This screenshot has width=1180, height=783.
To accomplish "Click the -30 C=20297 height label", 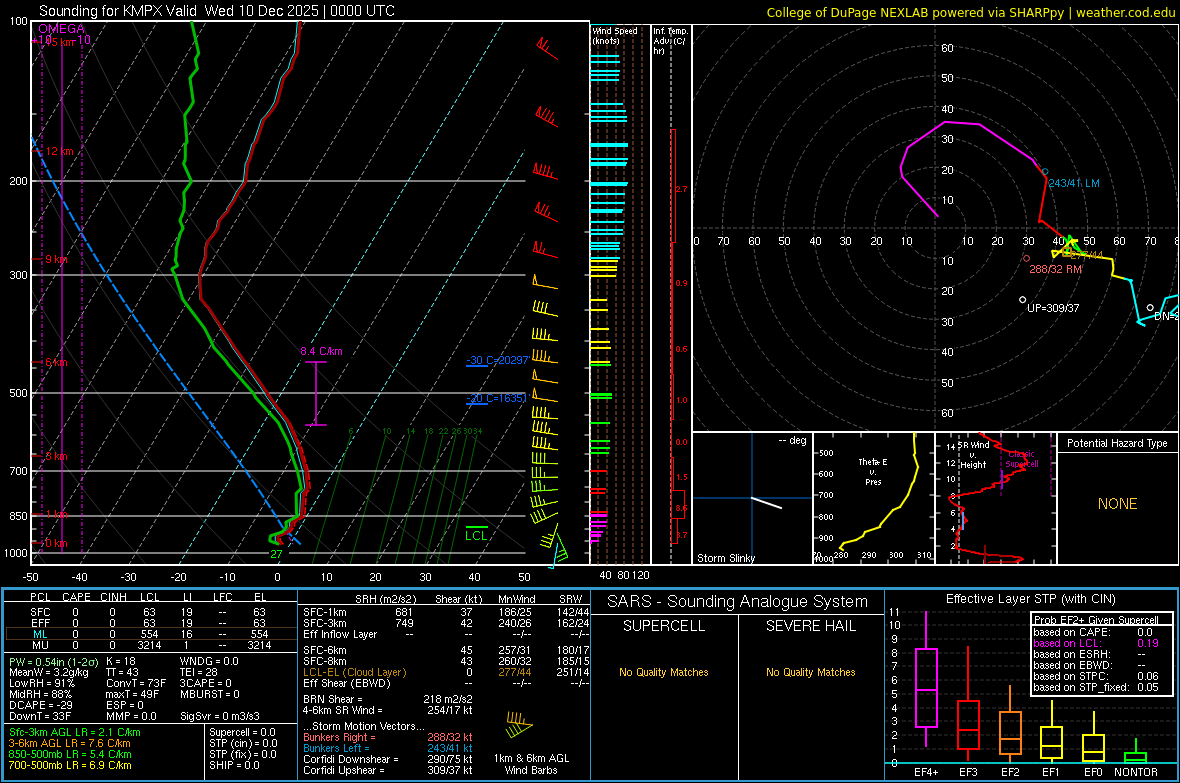I will (x=497, y=360).
